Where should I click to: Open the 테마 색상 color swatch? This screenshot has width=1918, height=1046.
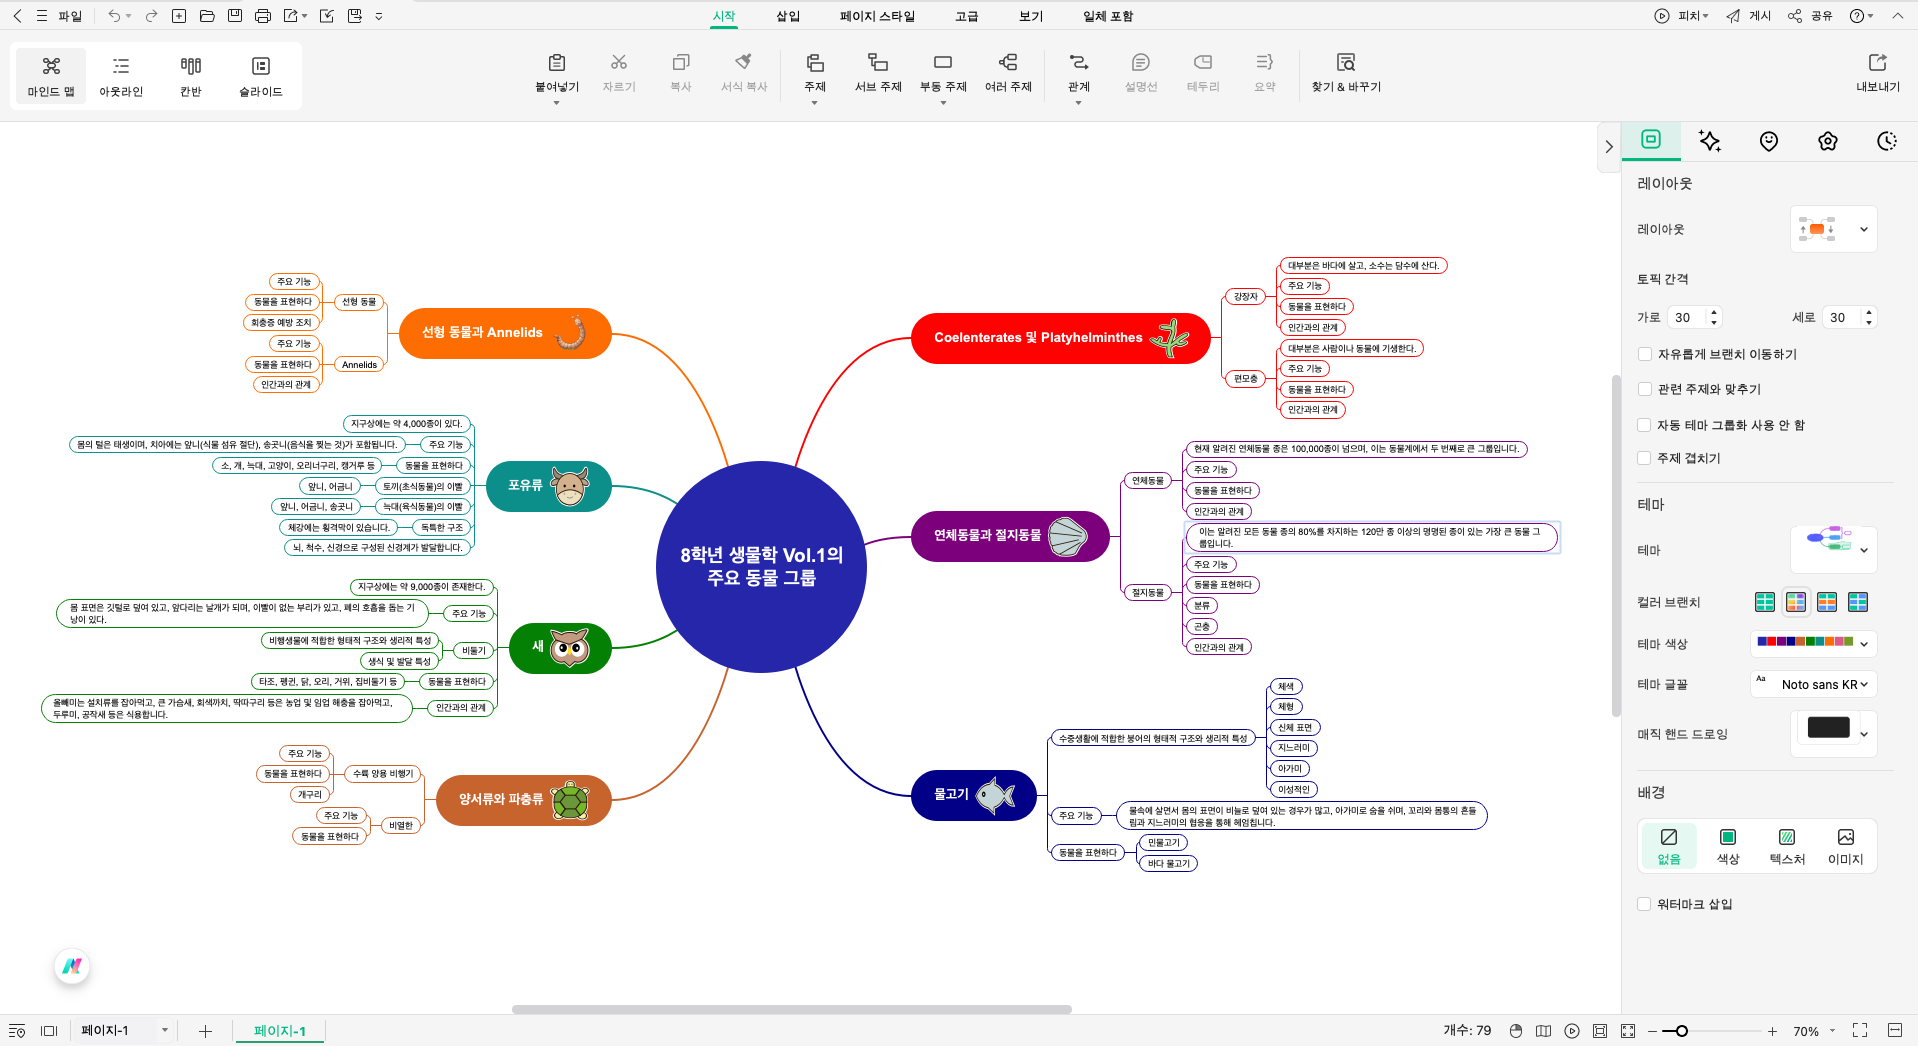1813,644
